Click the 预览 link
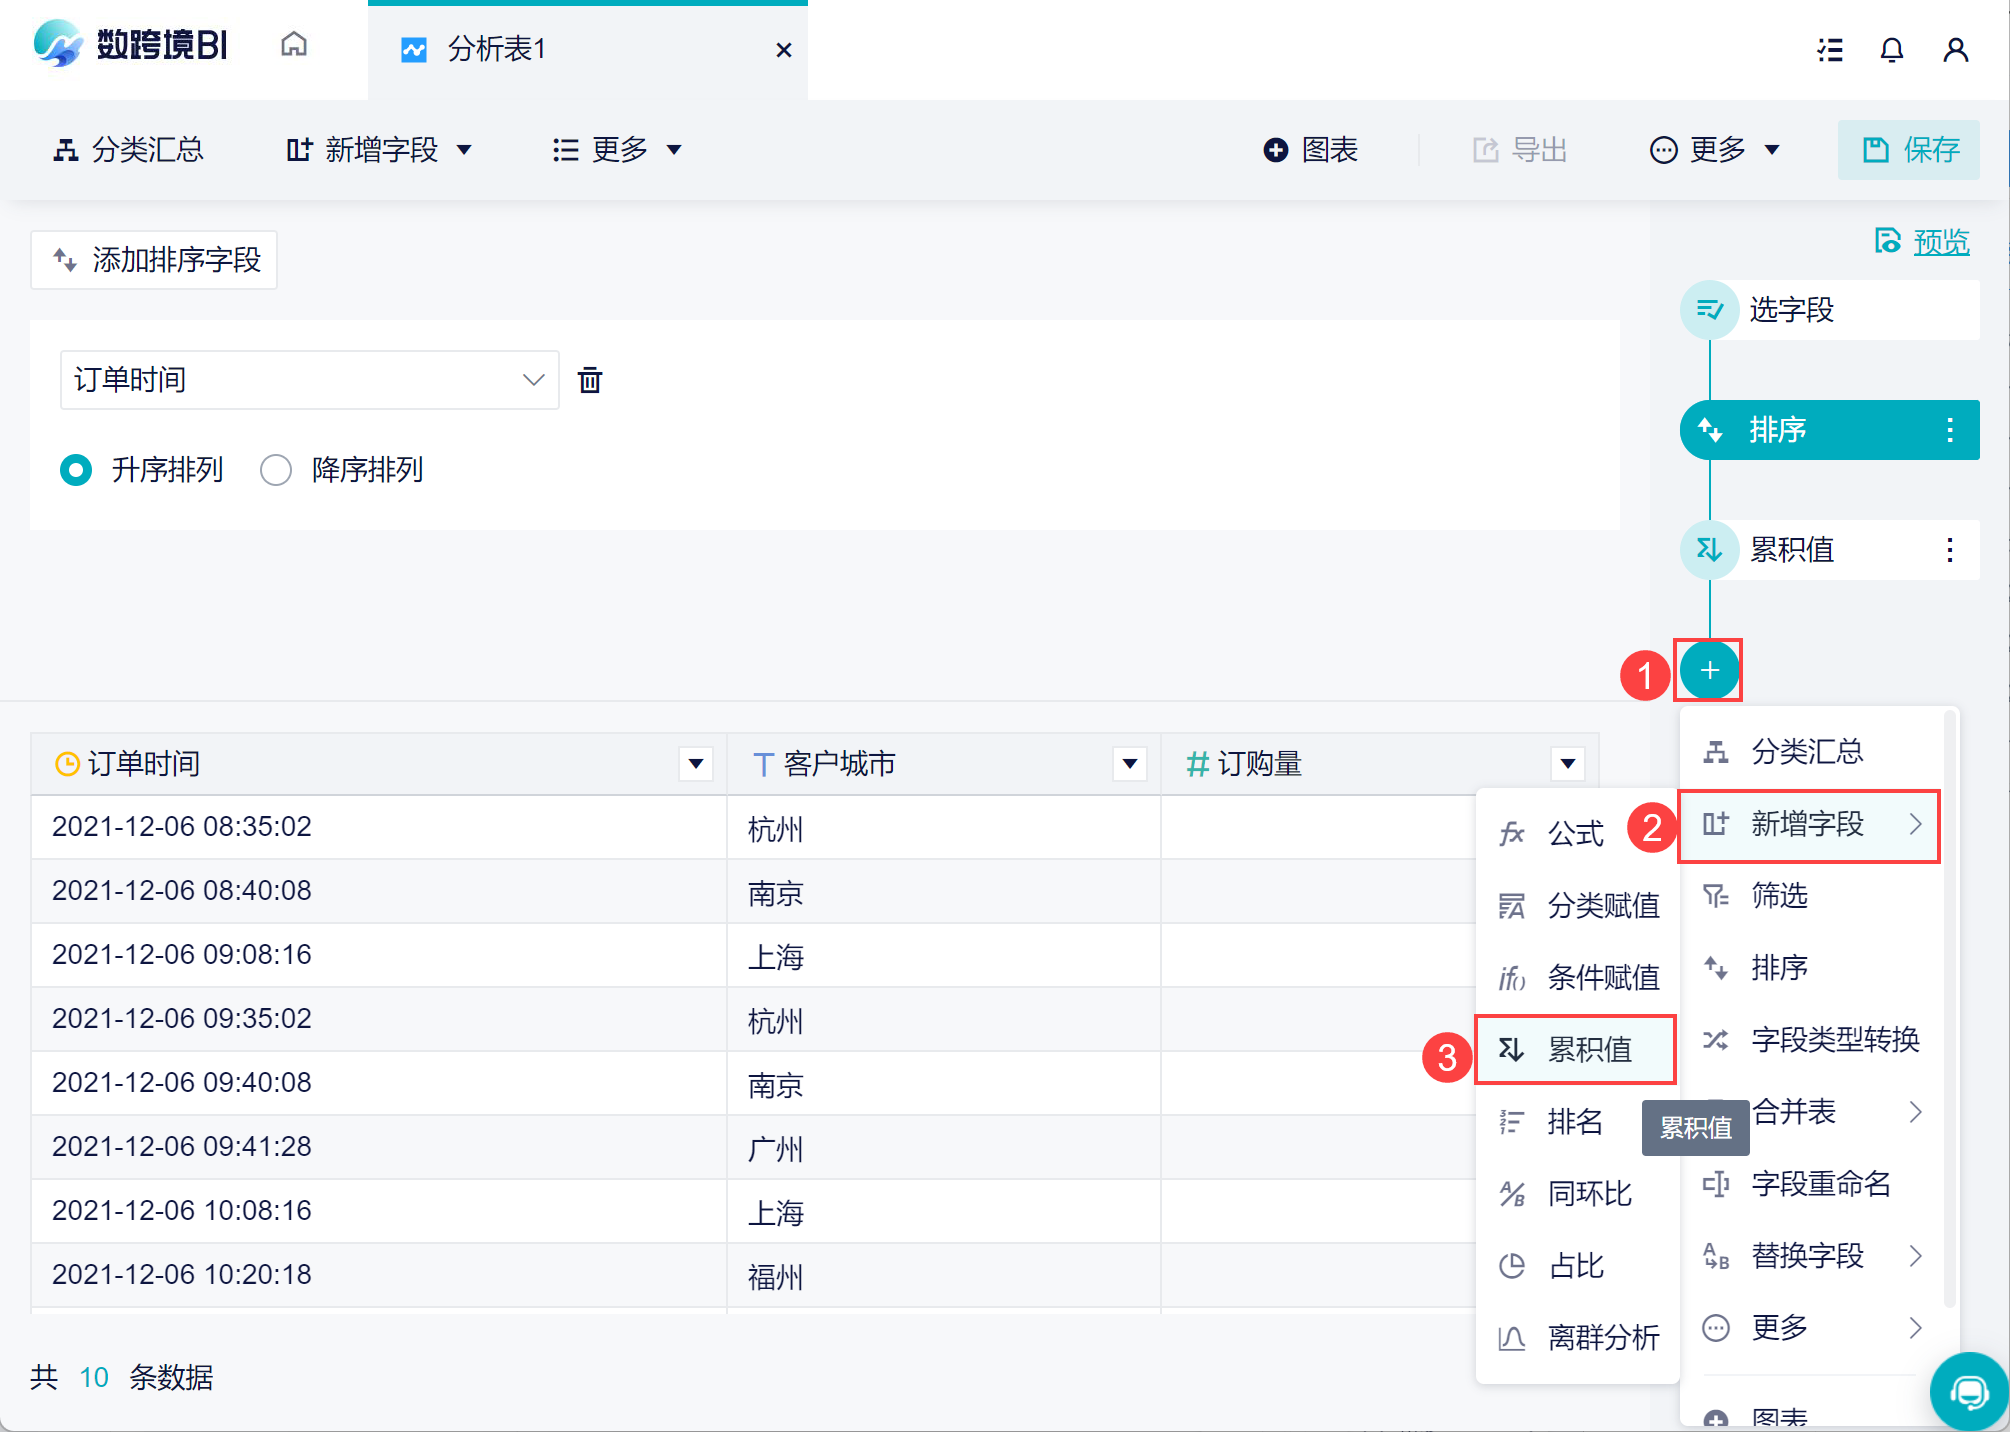 pos(1940,242)
